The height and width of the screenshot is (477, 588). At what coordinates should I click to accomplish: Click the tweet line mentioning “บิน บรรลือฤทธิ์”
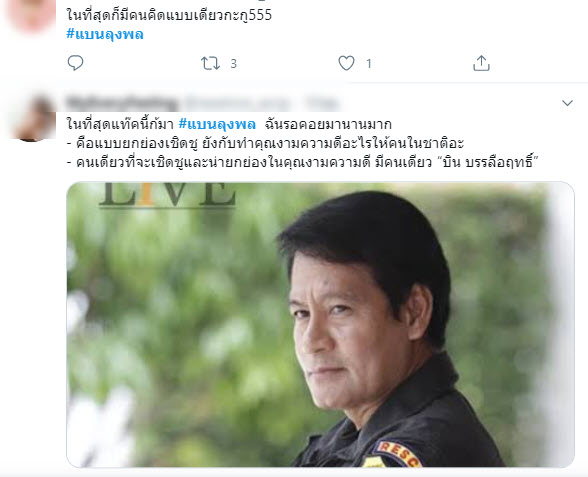coord(303,162)
